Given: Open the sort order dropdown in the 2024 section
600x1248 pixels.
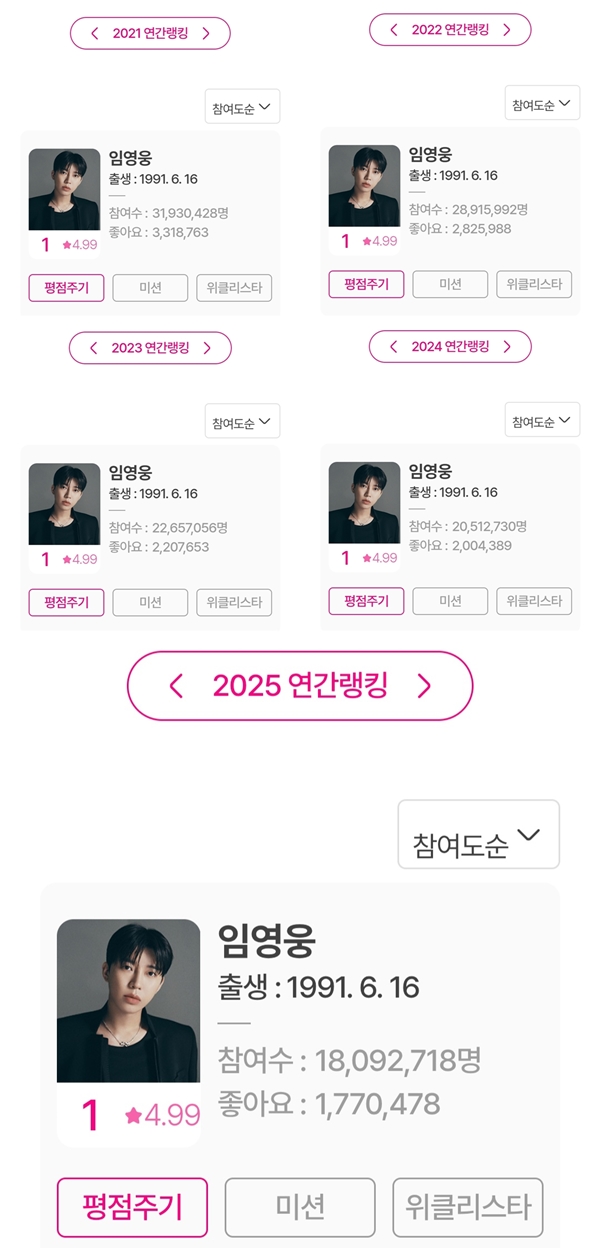Looking at the screenshot, I should tap(541, 419).
